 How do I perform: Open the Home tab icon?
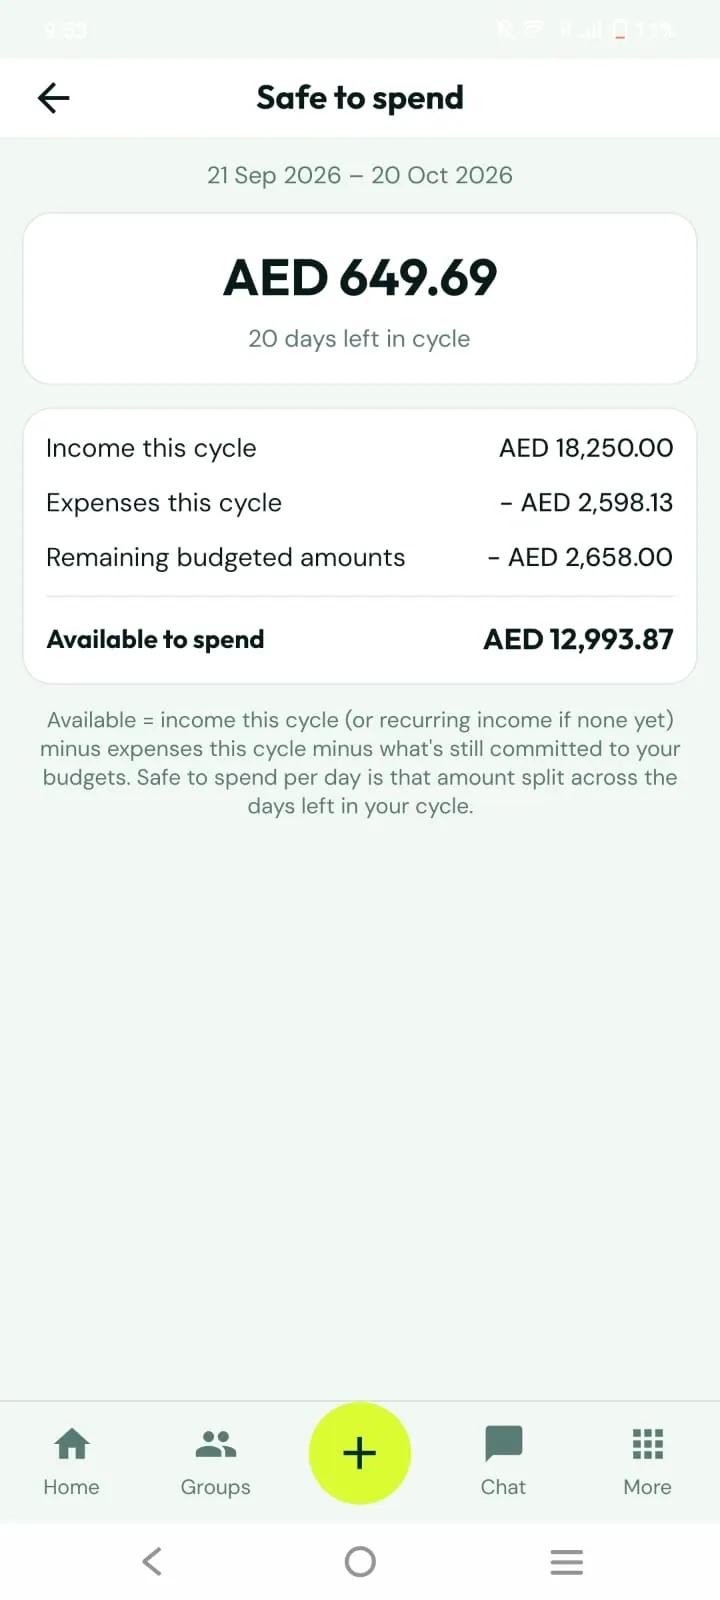(71, 1444)
